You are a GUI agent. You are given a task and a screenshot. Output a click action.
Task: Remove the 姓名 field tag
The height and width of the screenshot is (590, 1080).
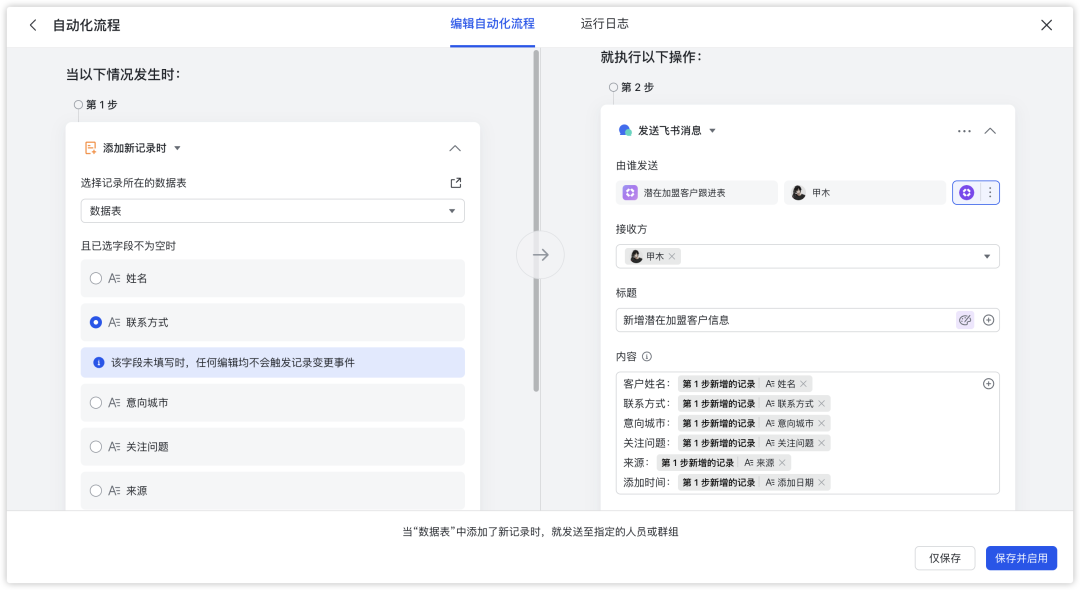[803, 384]
